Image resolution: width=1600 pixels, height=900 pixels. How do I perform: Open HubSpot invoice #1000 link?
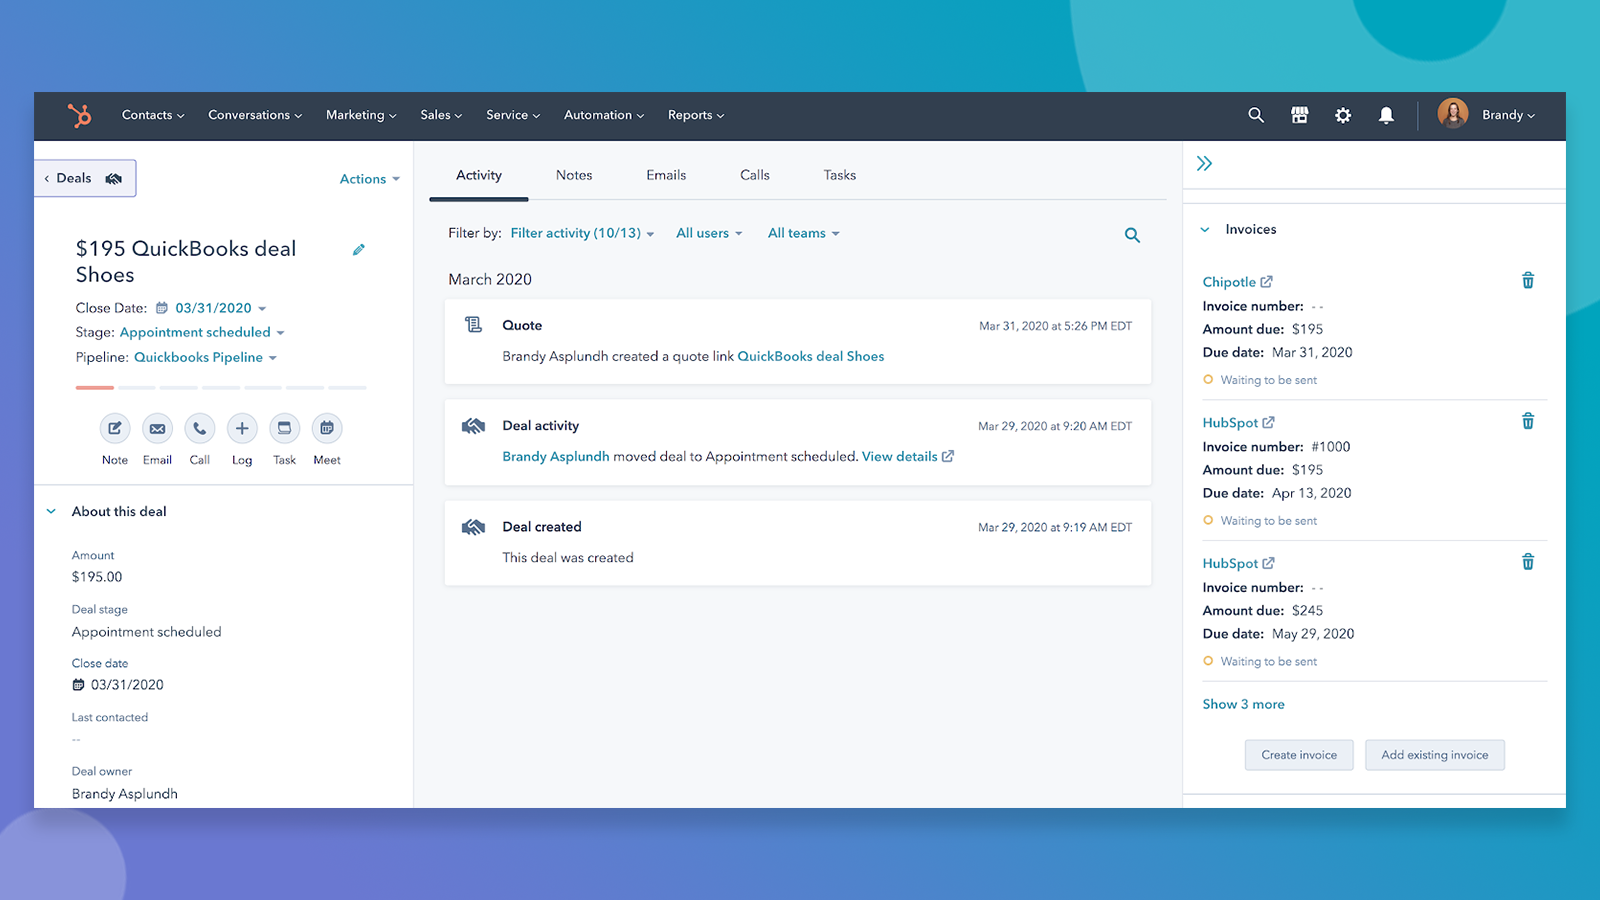pyautogui.click(x=1238, y=423)
